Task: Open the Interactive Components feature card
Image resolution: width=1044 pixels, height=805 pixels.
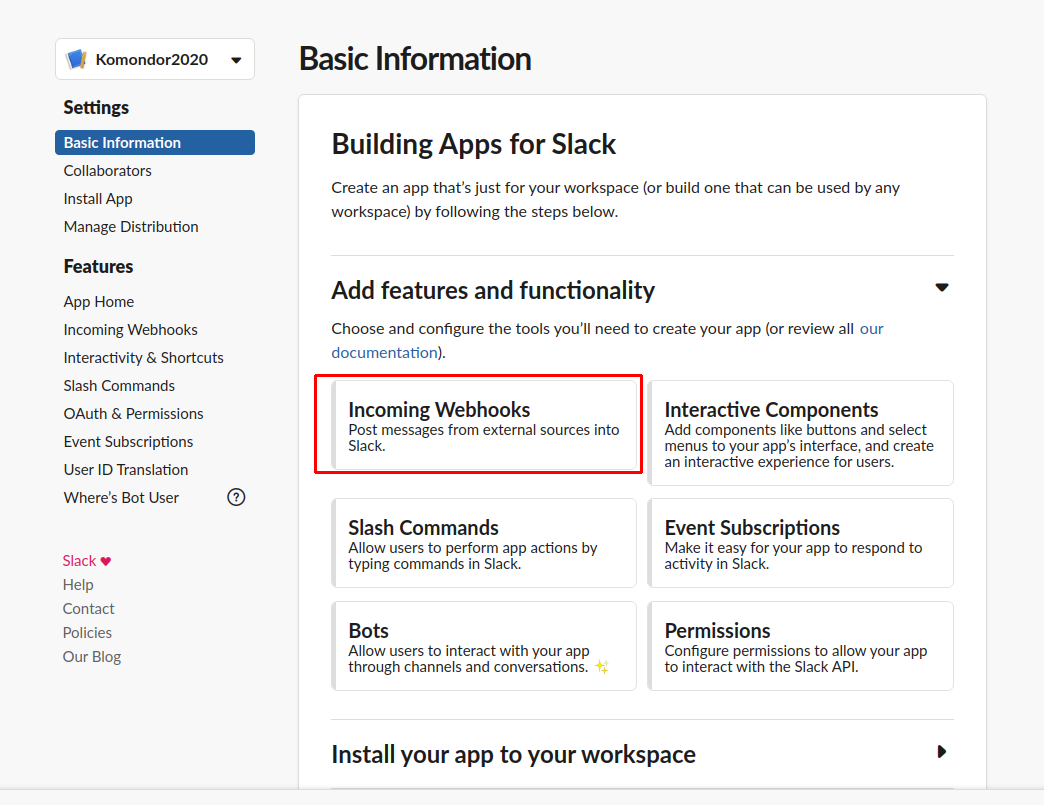Action: 800,433
